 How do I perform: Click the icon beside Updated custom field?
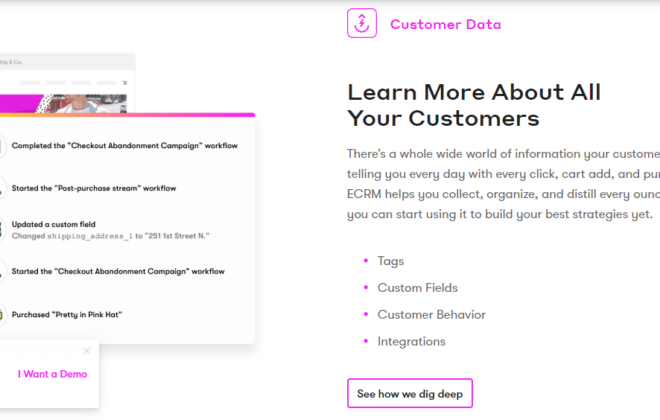click(1, 229)
